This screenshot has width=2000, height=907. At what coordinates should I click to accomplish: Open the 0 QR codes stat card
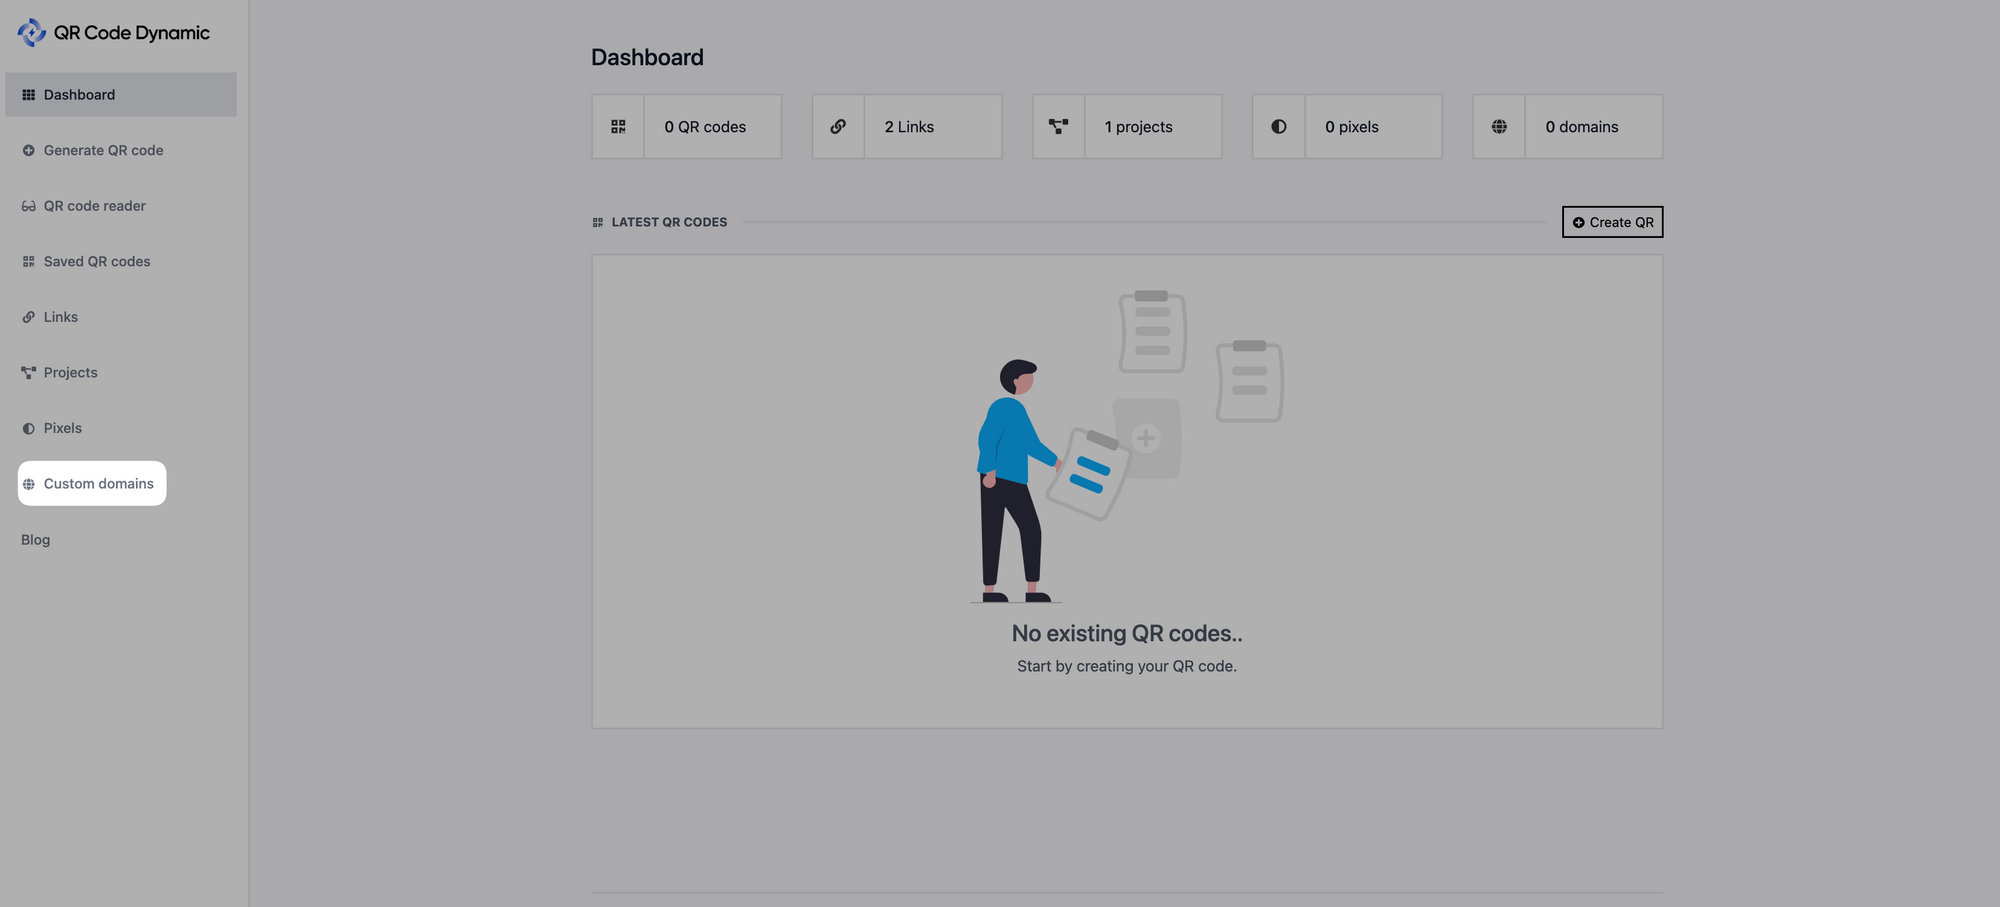(687, 127)
